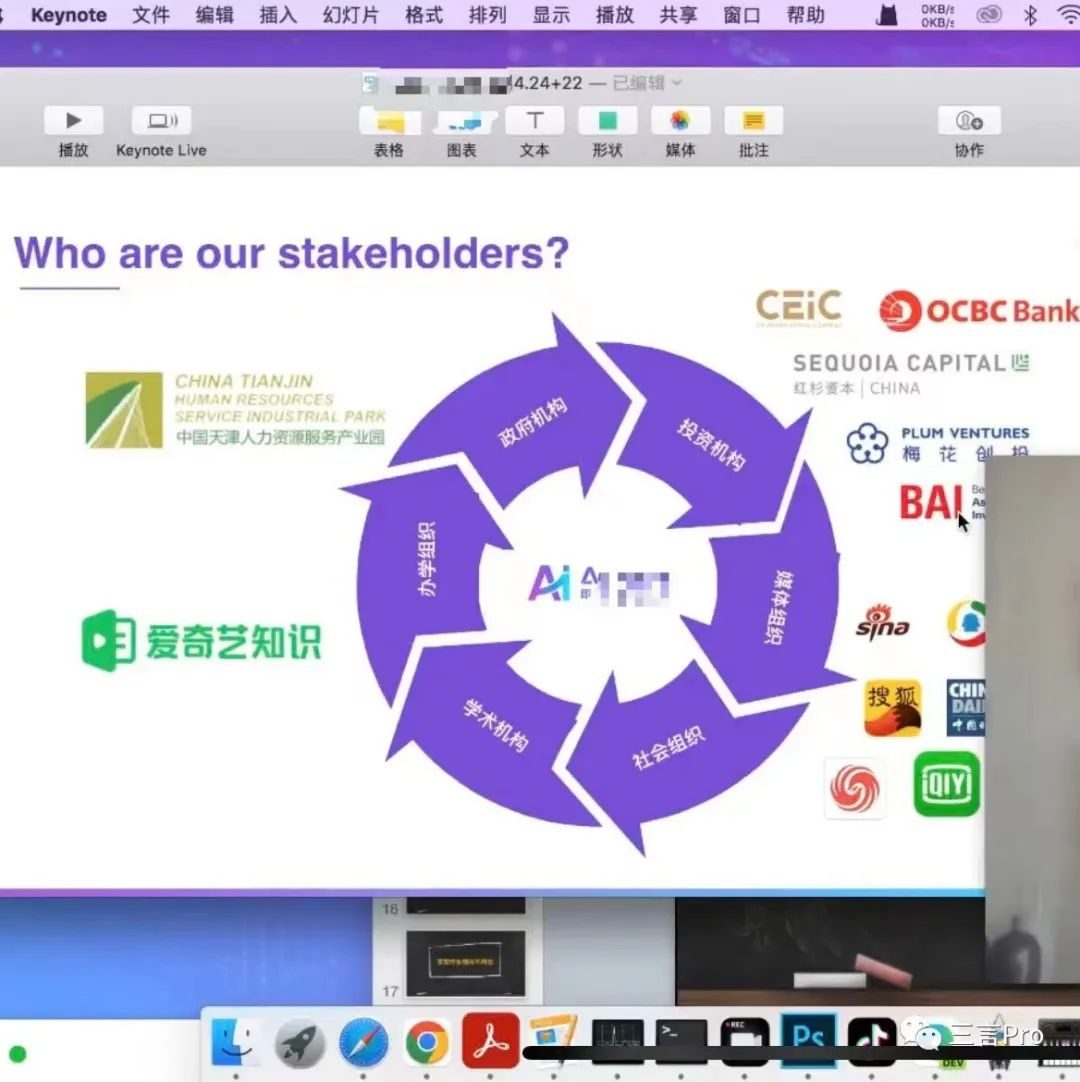
Task: Open Safari from the Dock
Action: pos(363,1043)
